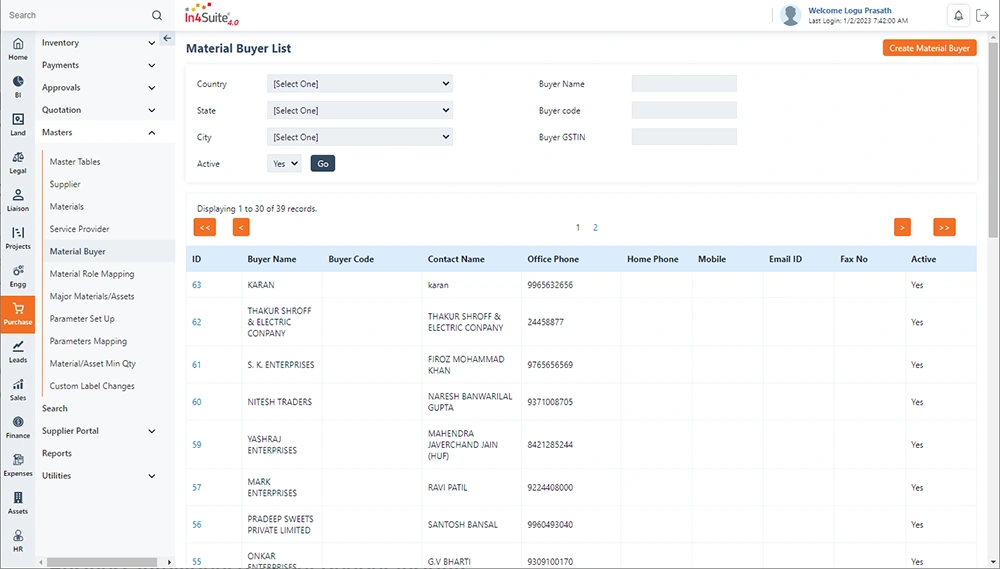1000x569 pixels.
Task: Open the Home module icon
Action: 18,49
